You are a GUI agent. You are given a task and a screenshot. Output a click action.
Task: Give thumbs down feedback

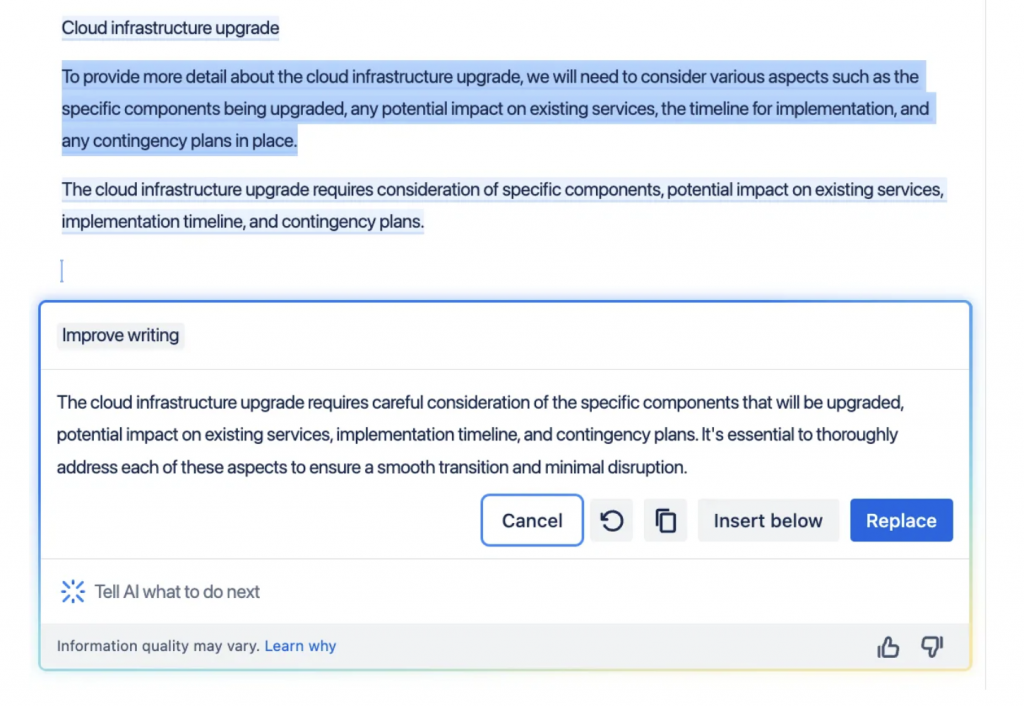pyautogui.click(x=932, y=647)
